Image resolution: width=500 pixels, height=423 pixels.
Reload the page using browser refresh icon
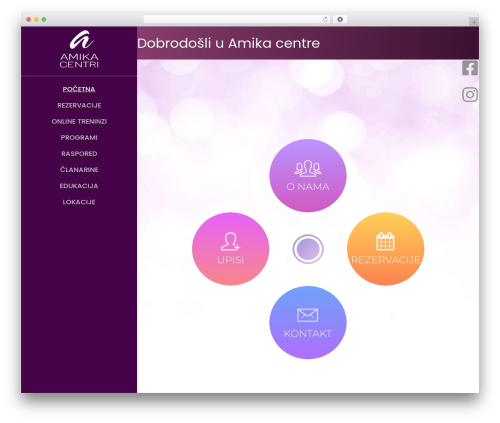325,19
